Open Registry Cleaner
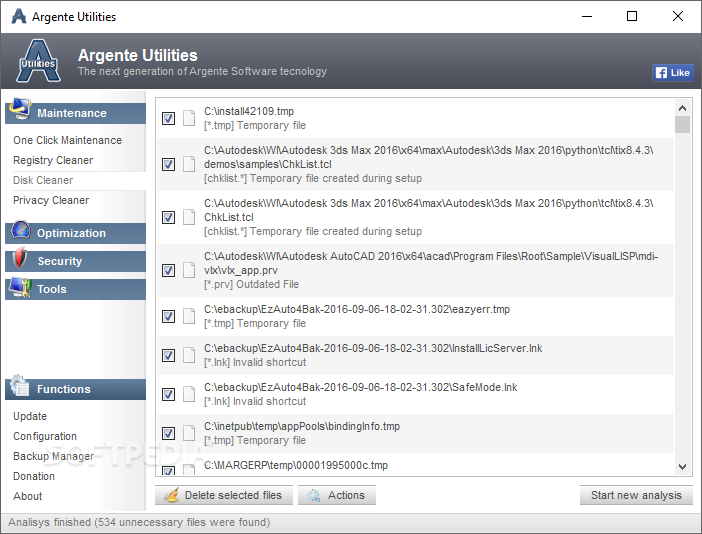Screen dimensions: 702x534 click(53, 160)
